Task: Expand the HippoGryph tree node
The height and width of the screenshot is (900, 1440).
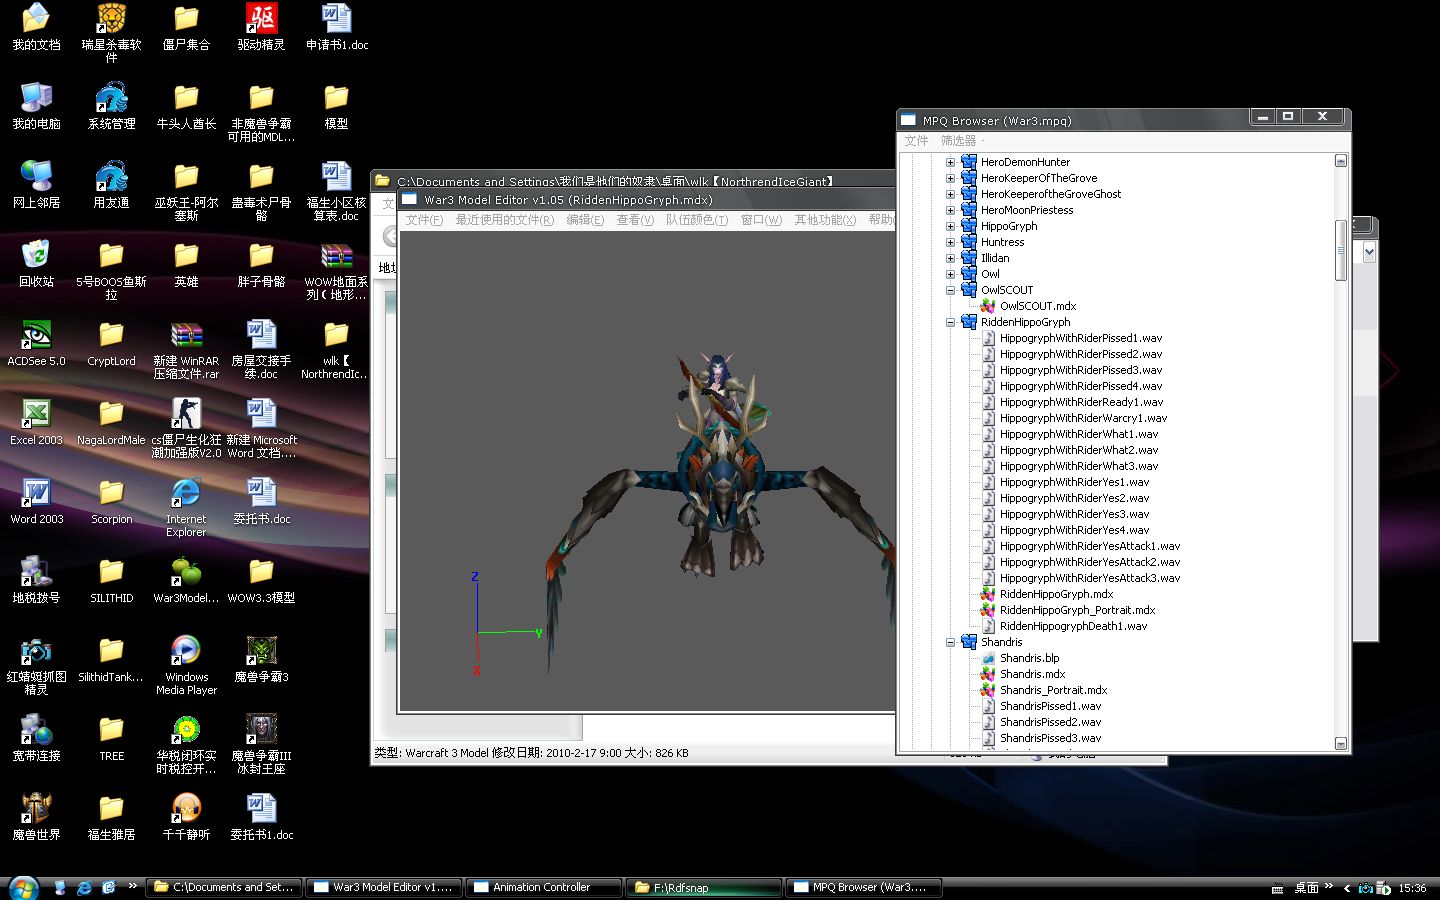Action: click(x=950, y=226)
